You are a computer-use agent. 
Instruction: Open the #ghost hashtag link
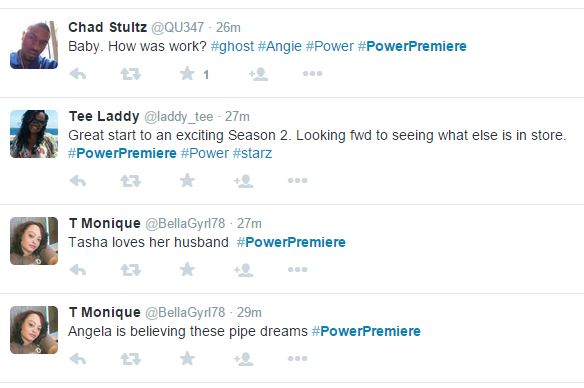point(232,47)
